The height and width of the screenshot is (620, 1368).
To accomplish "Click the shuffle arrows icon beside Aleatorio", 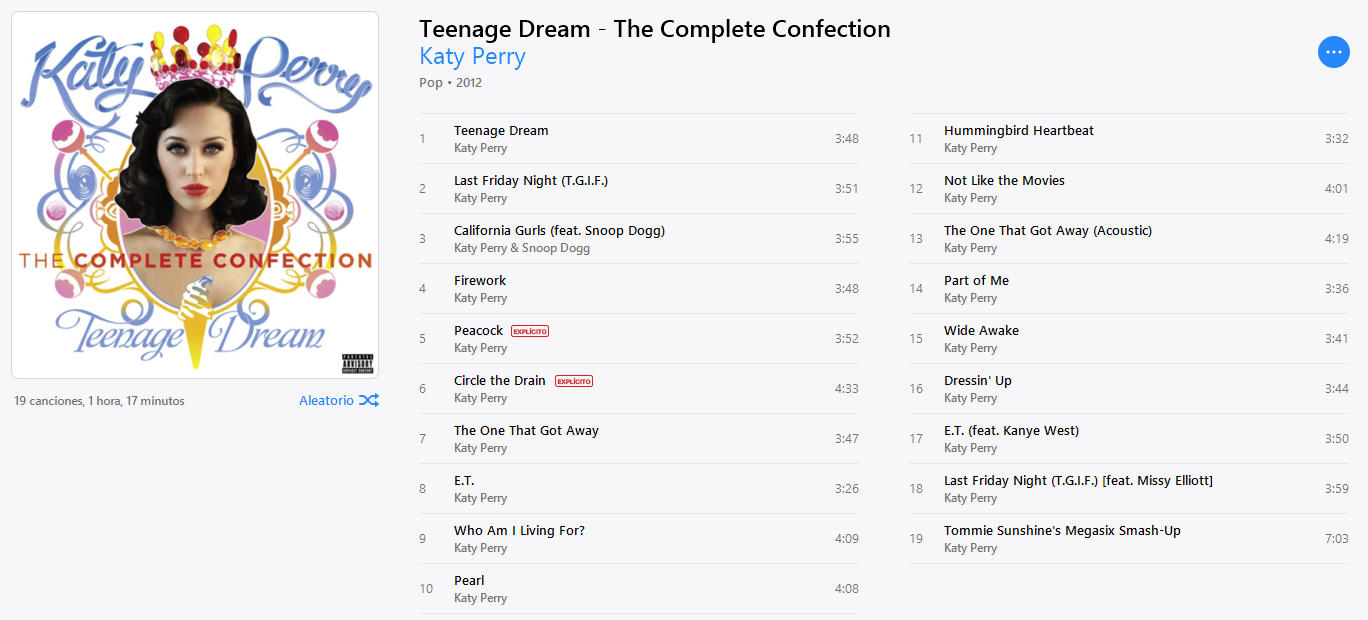I will pos(369,400).
